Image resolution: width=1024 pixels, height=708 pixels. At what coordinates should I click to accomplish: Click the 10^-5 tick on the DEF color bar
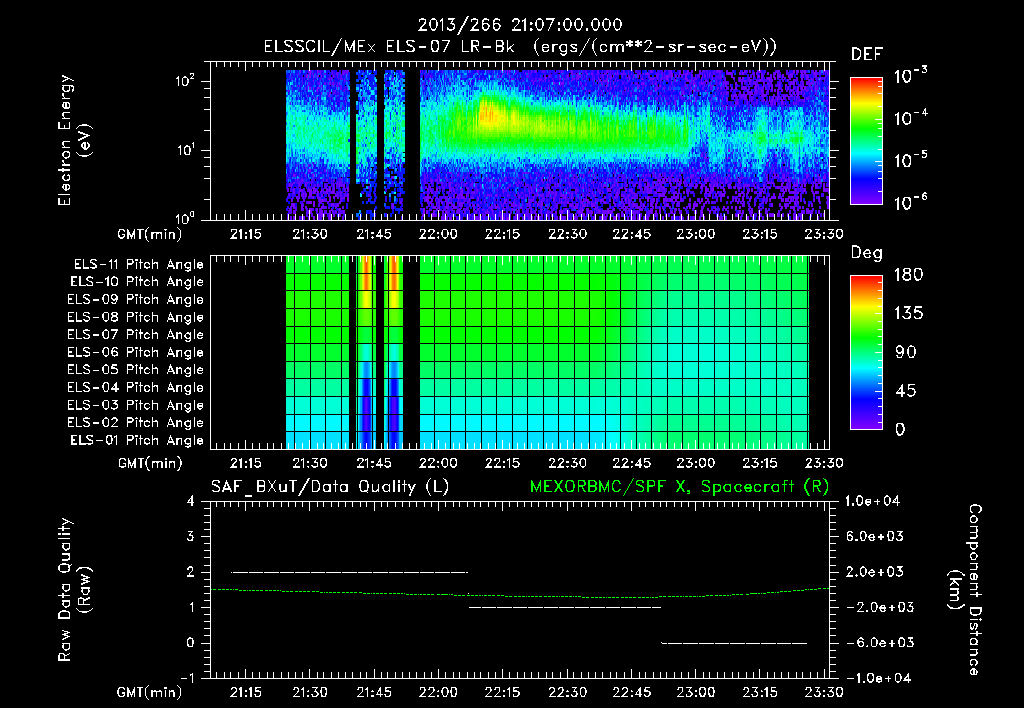[910, 160]
